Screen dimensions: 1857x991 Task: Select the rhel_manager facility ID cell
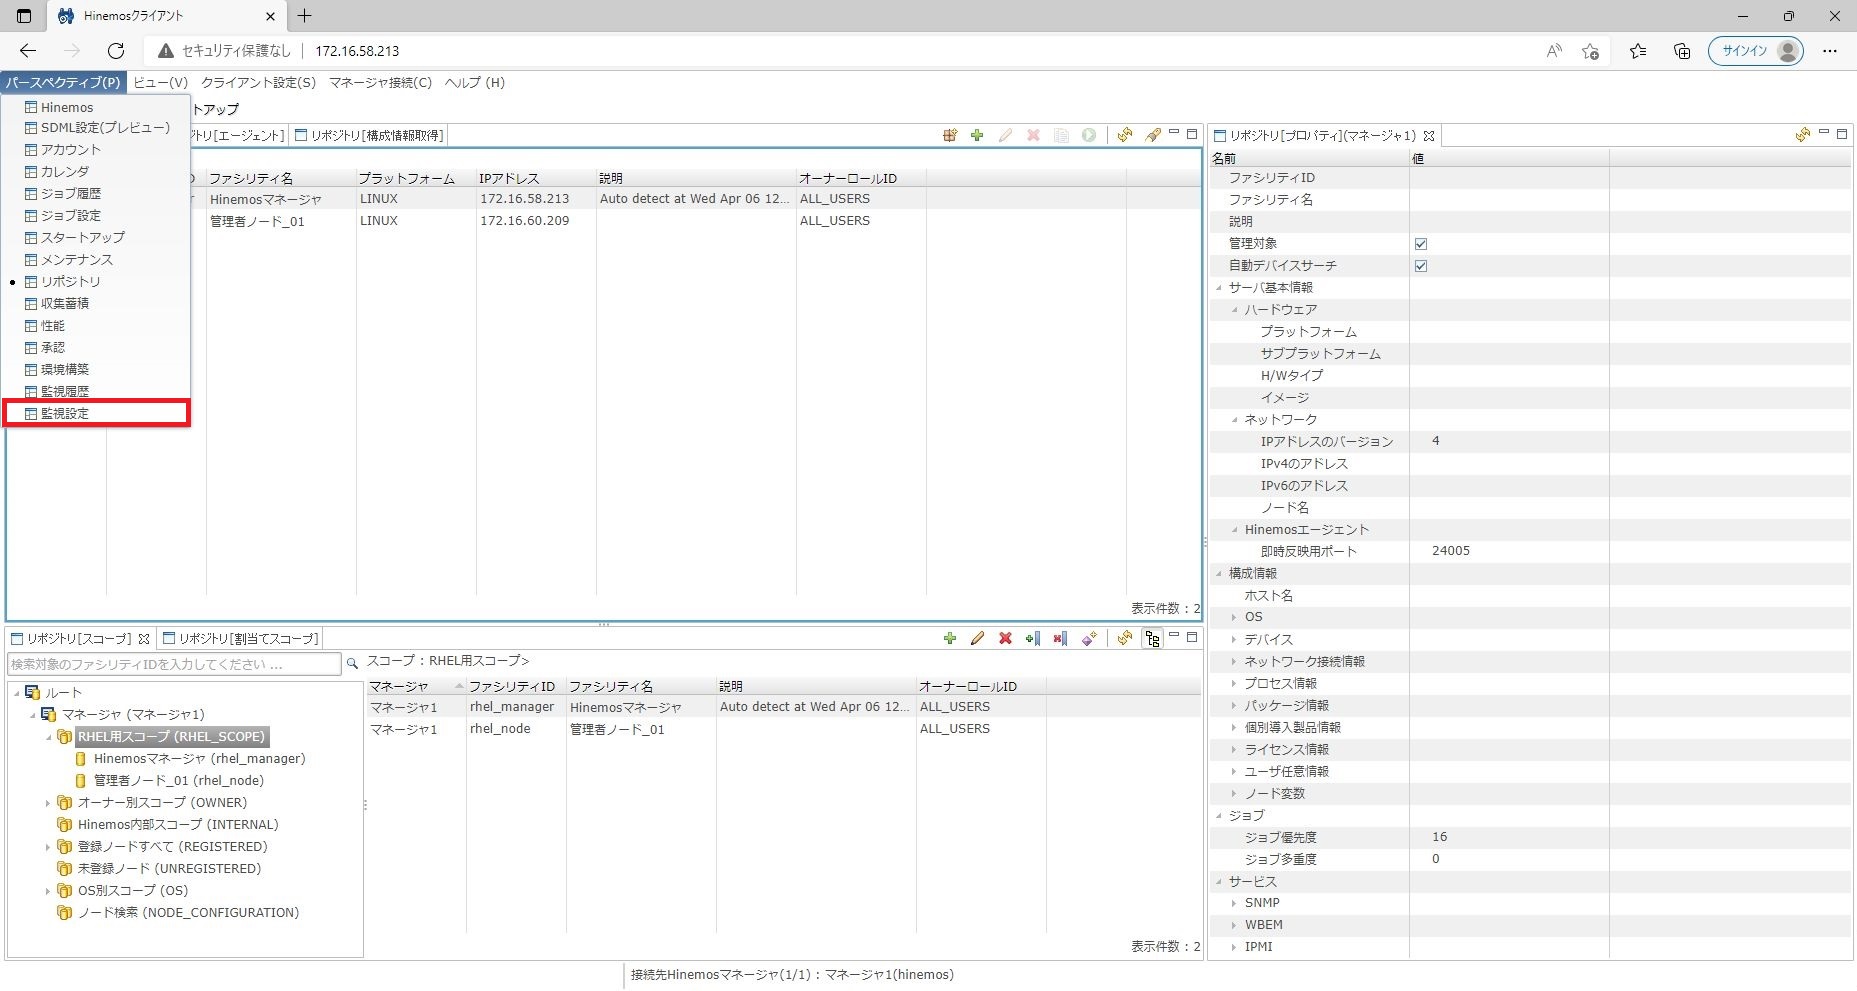516,707
